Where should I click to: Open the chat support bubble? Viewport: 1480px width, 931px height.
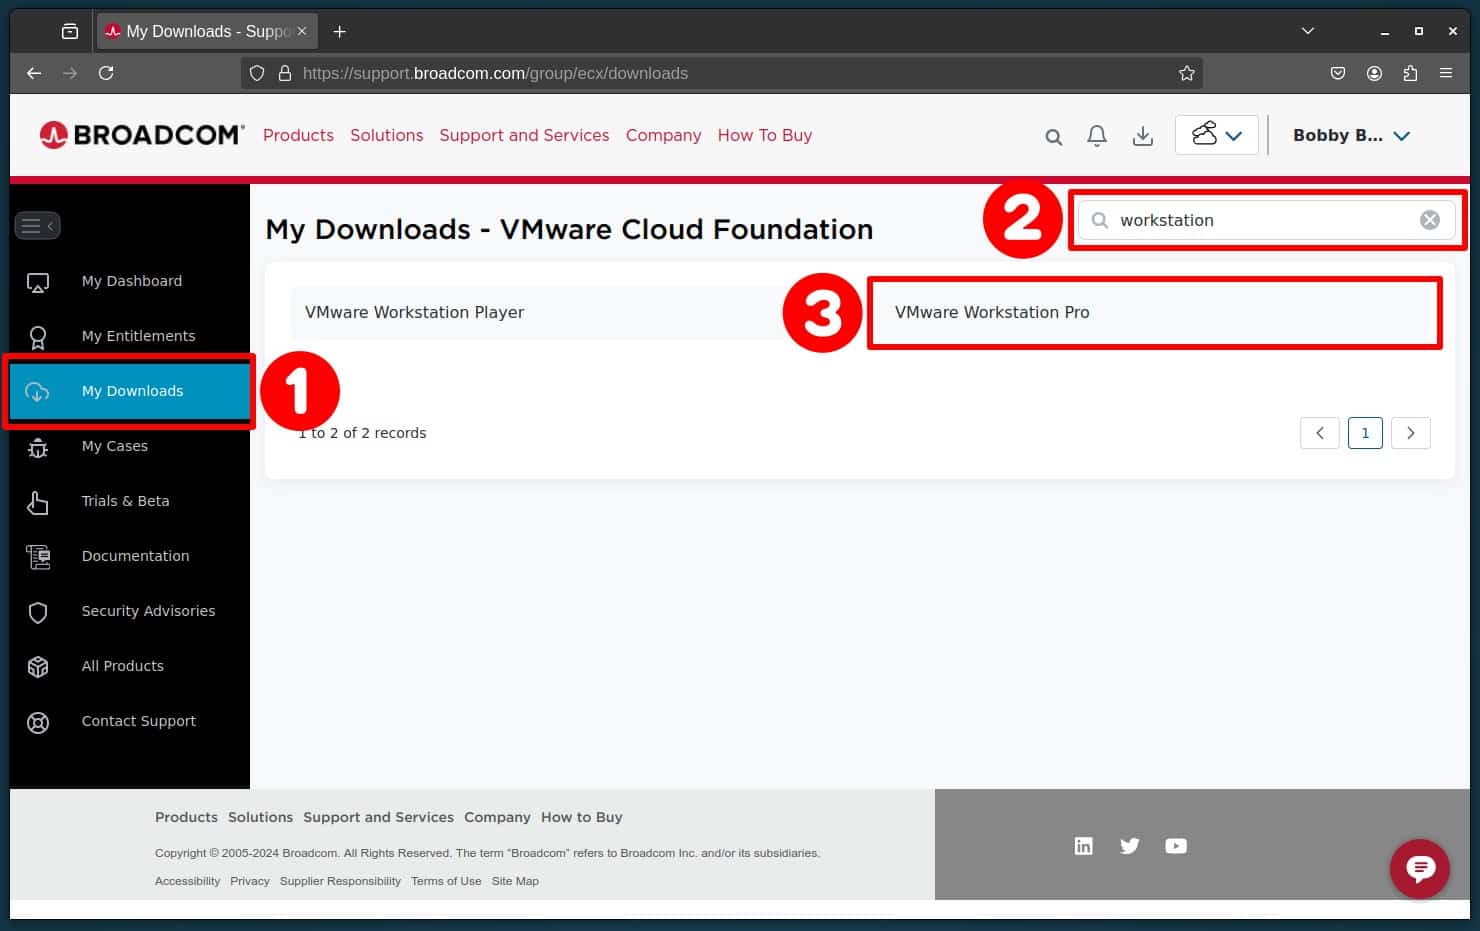tap(1419, 869)
